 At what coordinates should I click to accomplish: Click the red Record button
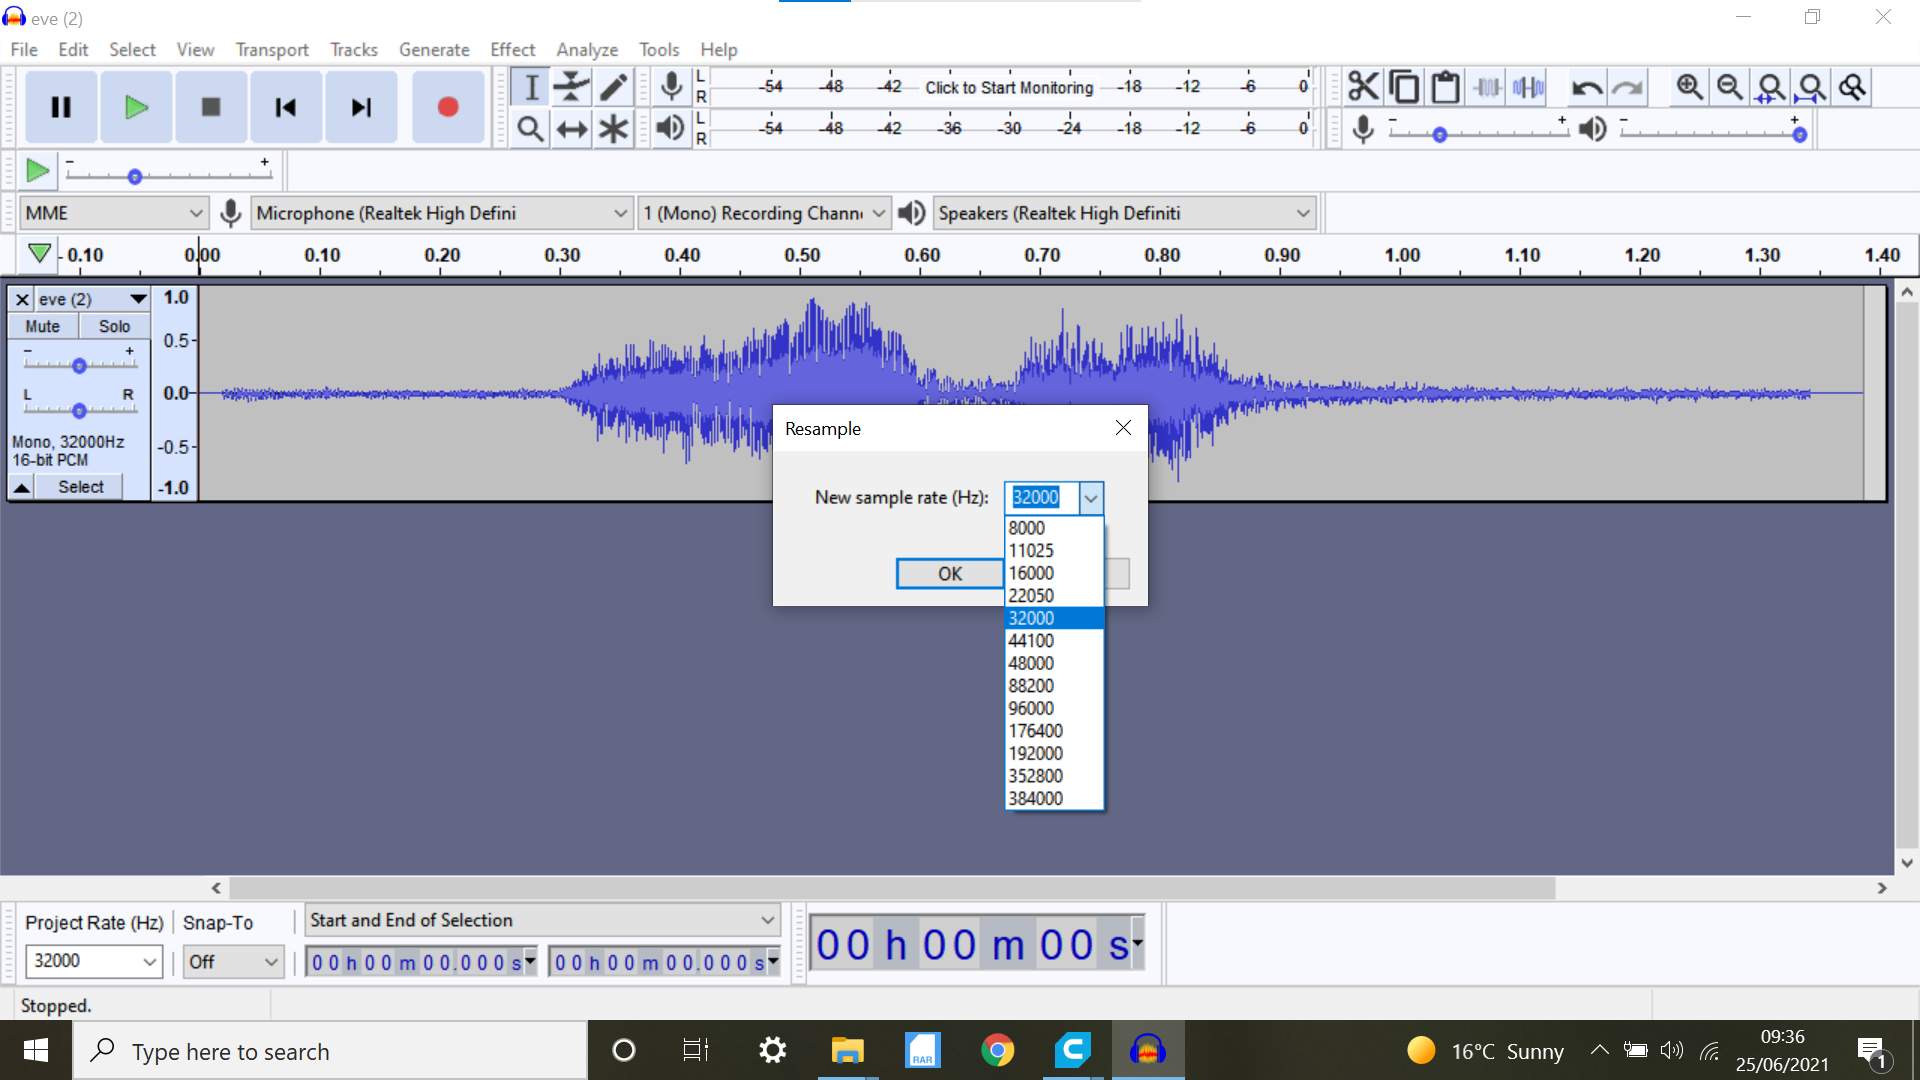(447, 107)
